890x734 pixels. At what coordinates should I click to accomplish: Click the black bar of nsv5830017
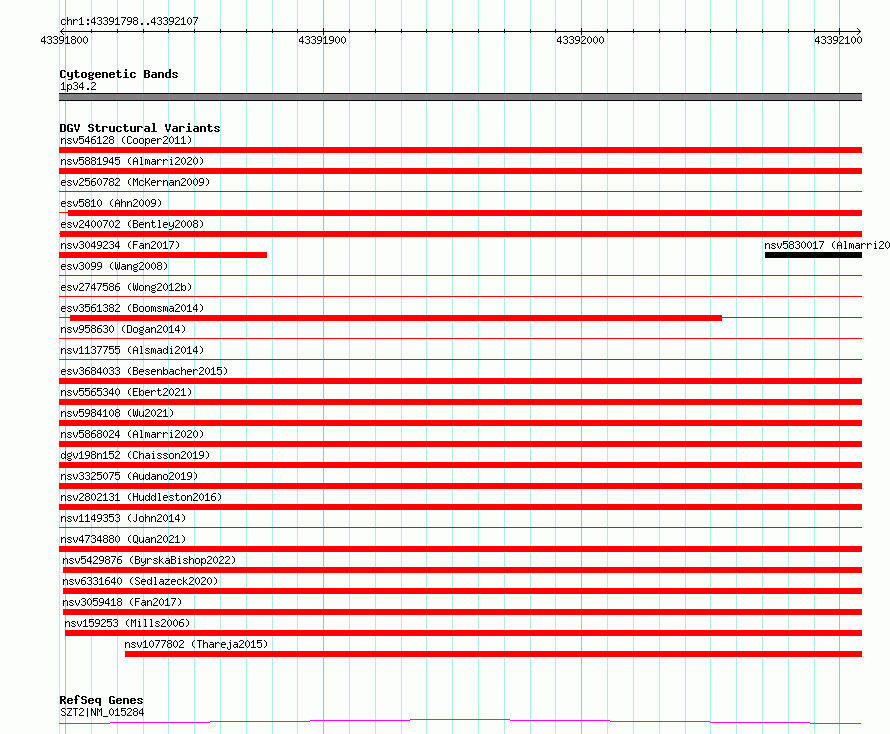[813, 255]
